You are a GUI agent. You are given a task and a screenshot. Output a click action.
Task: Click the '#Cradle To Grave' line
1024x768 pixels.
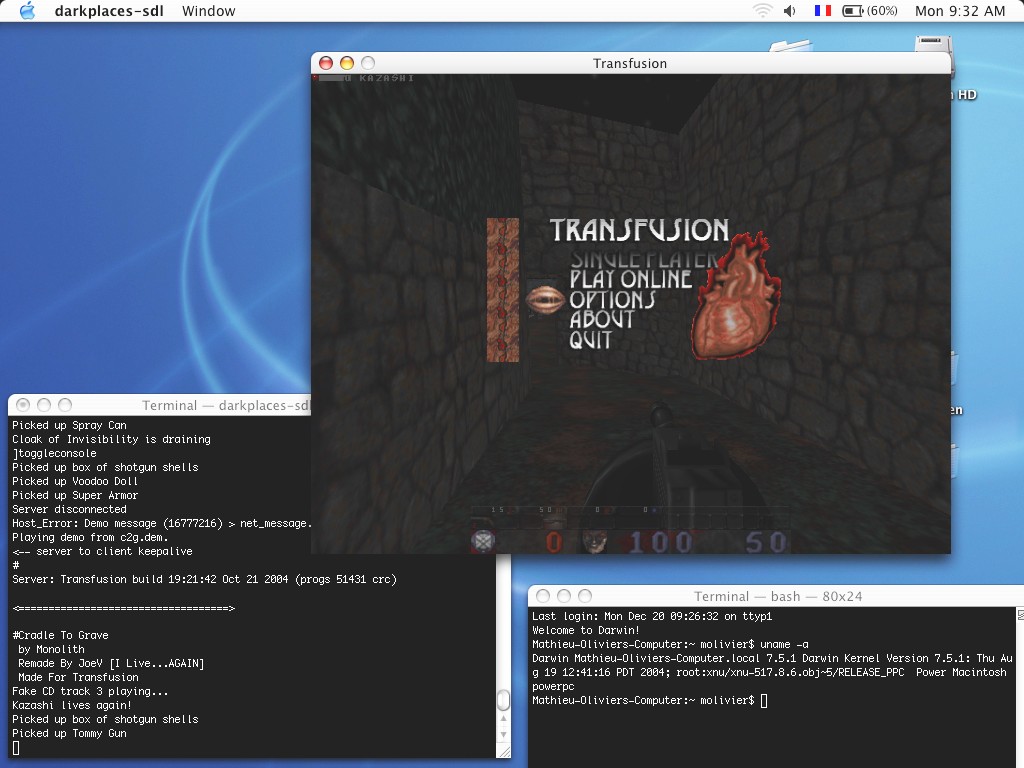60,635
